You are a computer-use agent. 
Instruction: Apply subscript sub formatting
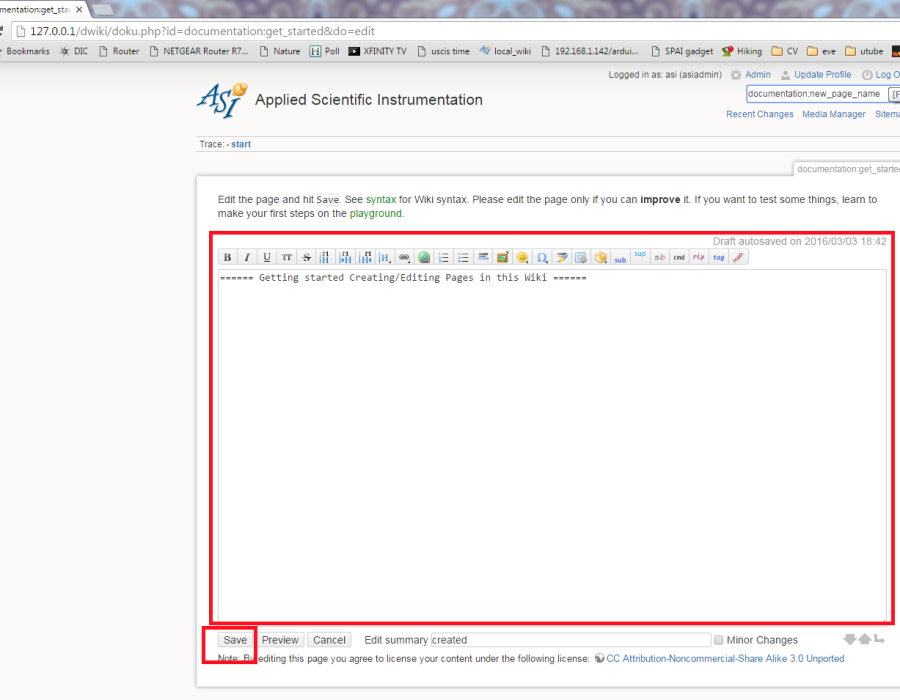click(x=620, y=258)
